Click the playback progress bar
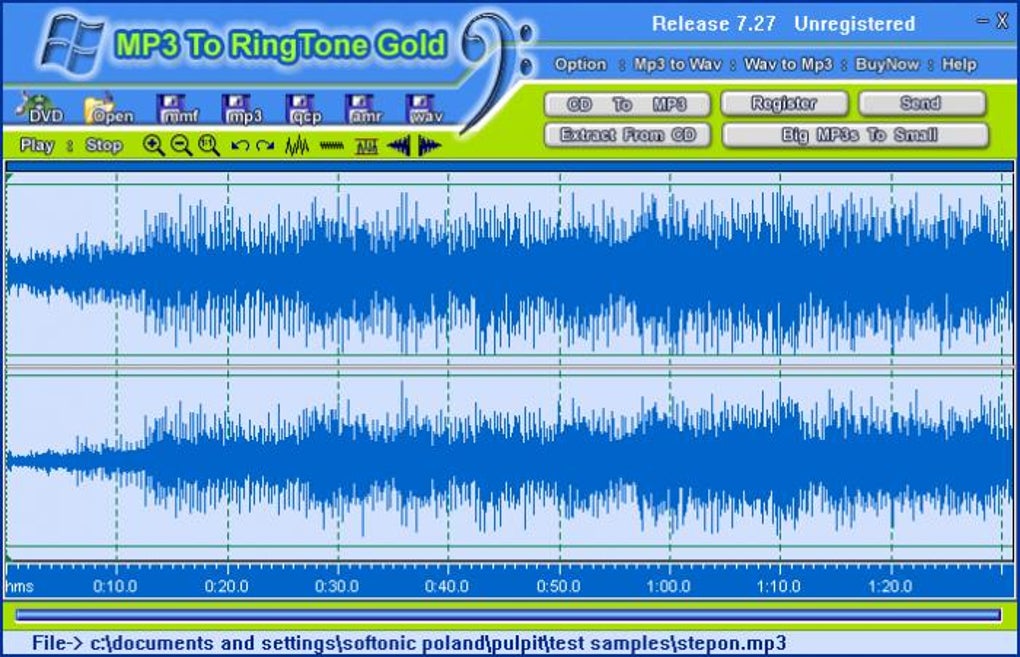This screenshot has height=657, width=1020. [x=508, y=614]
